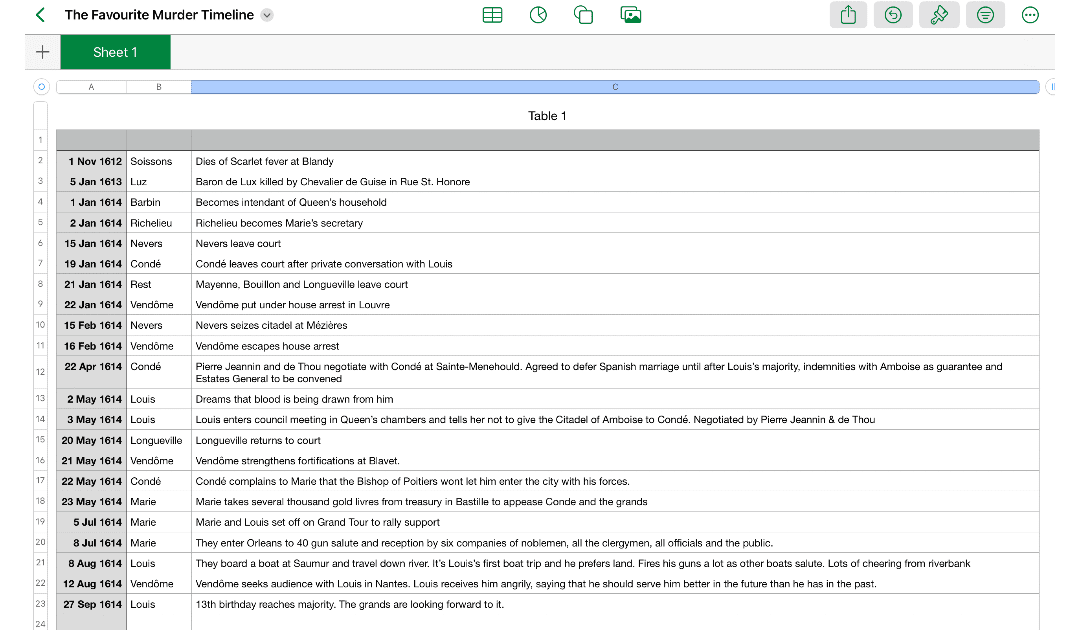Select cell 'Dies of Scarlet fever at Blandy'
1080x630 pixels.
[x=615, y=161]
